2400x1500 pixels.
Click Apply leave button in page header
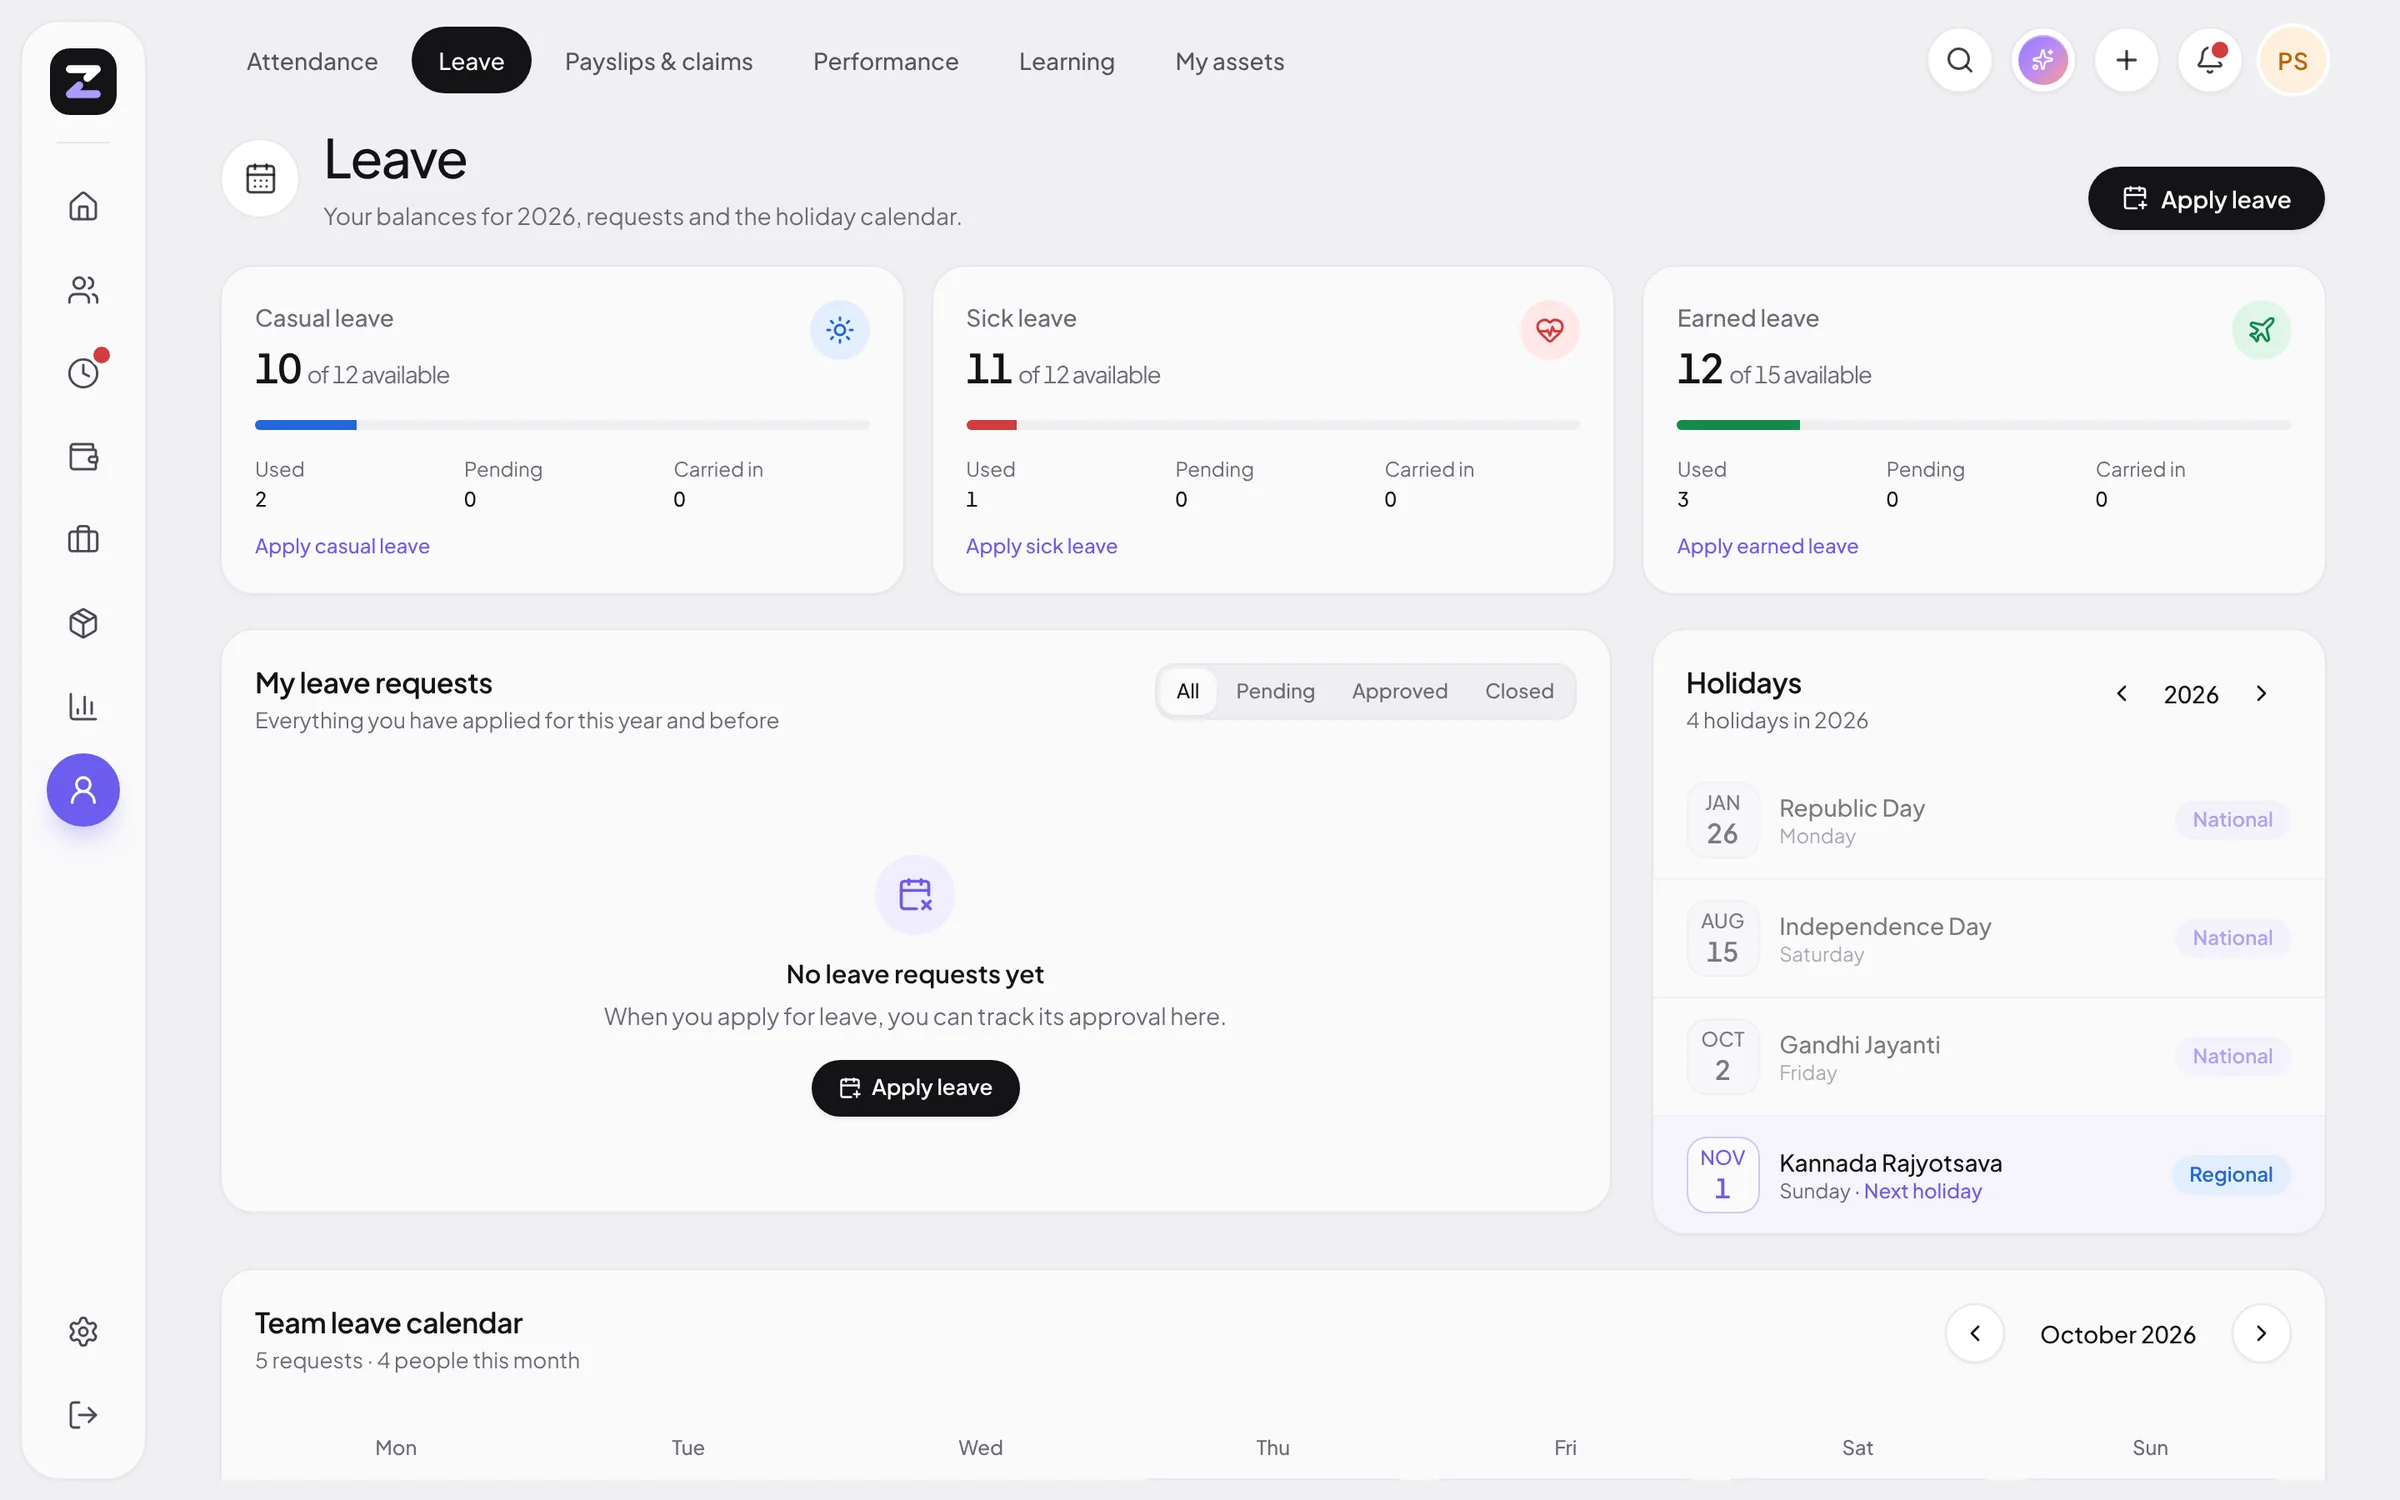coord(2206,199)
